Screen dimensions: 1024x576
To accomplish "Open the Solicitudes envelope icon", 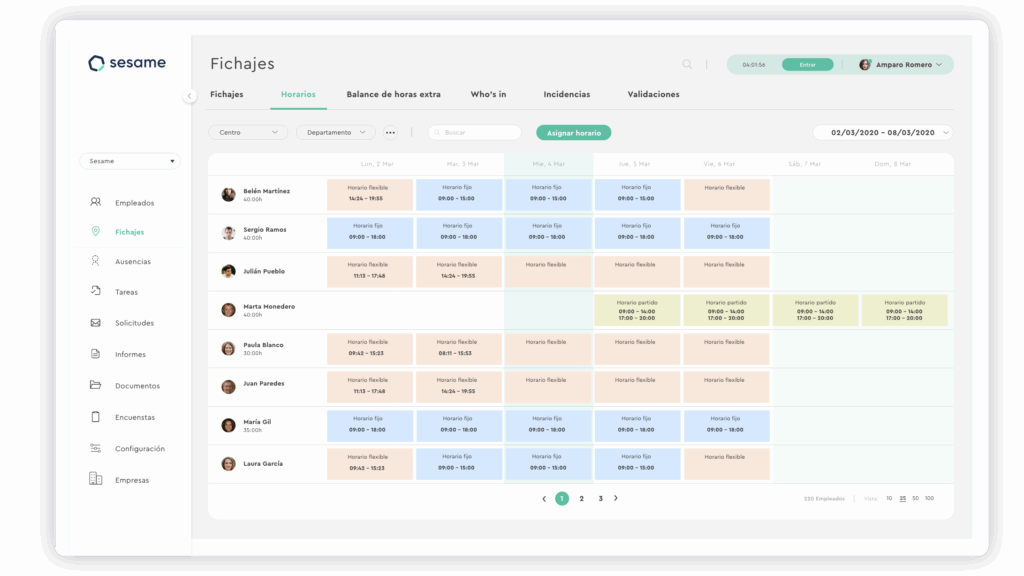I will [x=96, y=323].
